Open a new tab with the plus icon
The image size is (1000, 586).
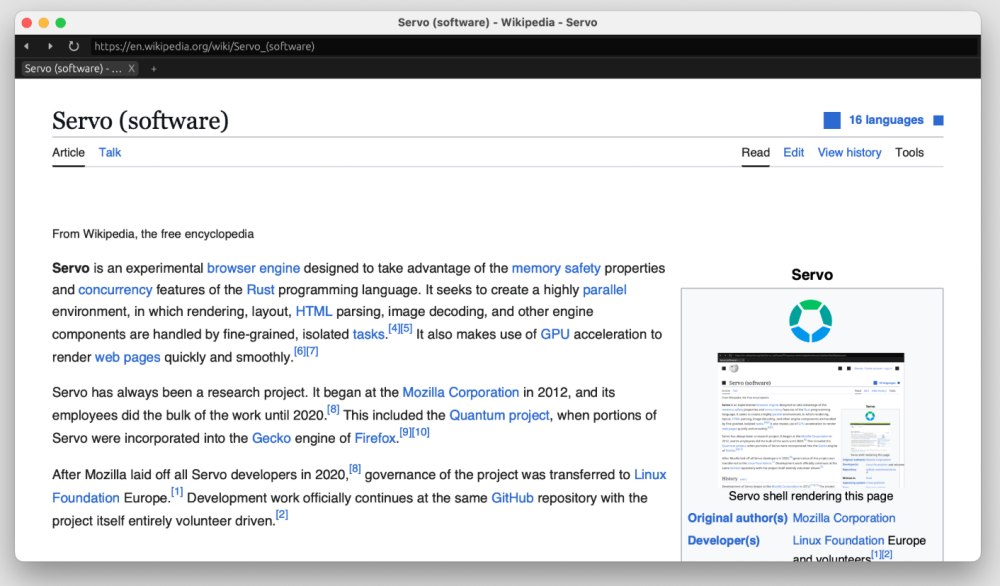pyautogui.click(x=154, y=68)
